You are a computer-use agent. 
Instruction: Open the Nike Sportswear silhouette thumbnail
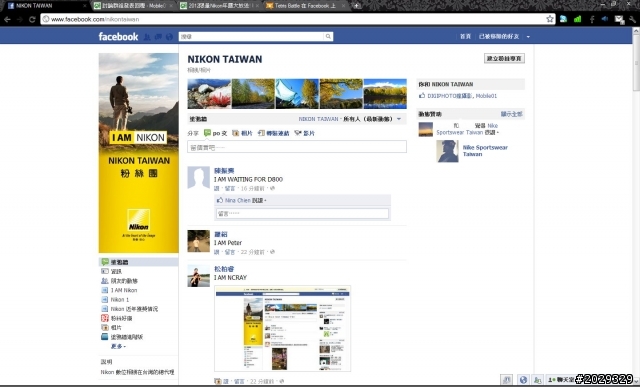coord(447,151)
